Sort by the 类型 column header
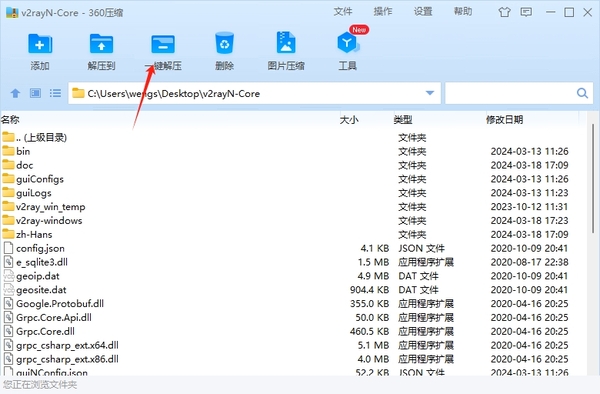 click(403, 120)
